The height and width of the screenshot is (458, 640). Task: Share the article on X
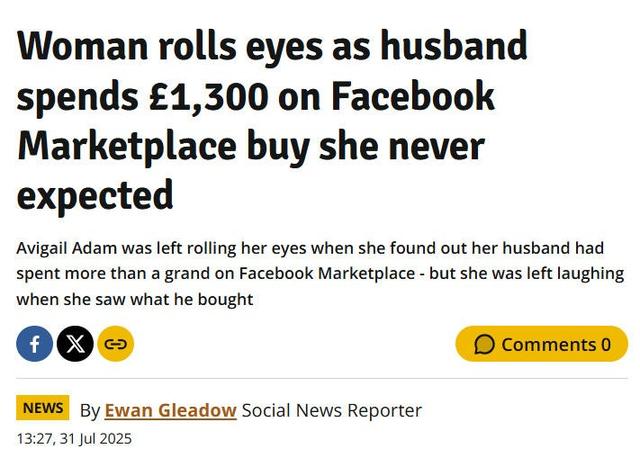(x=75, y=344)
